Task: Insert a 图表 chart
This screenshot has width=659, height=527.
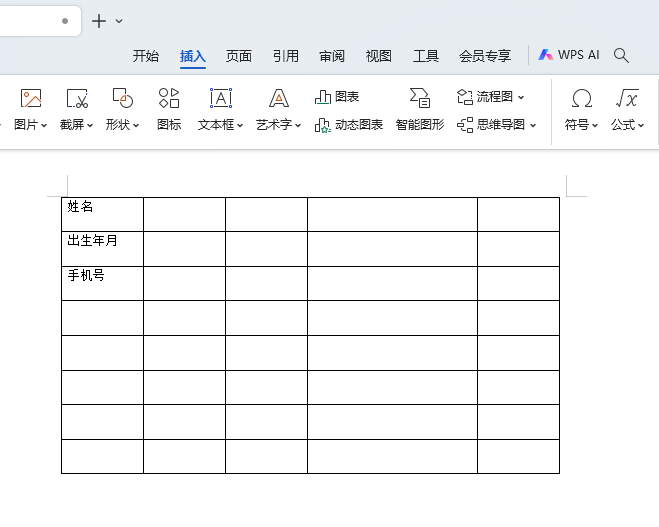Action: (337, 97)
